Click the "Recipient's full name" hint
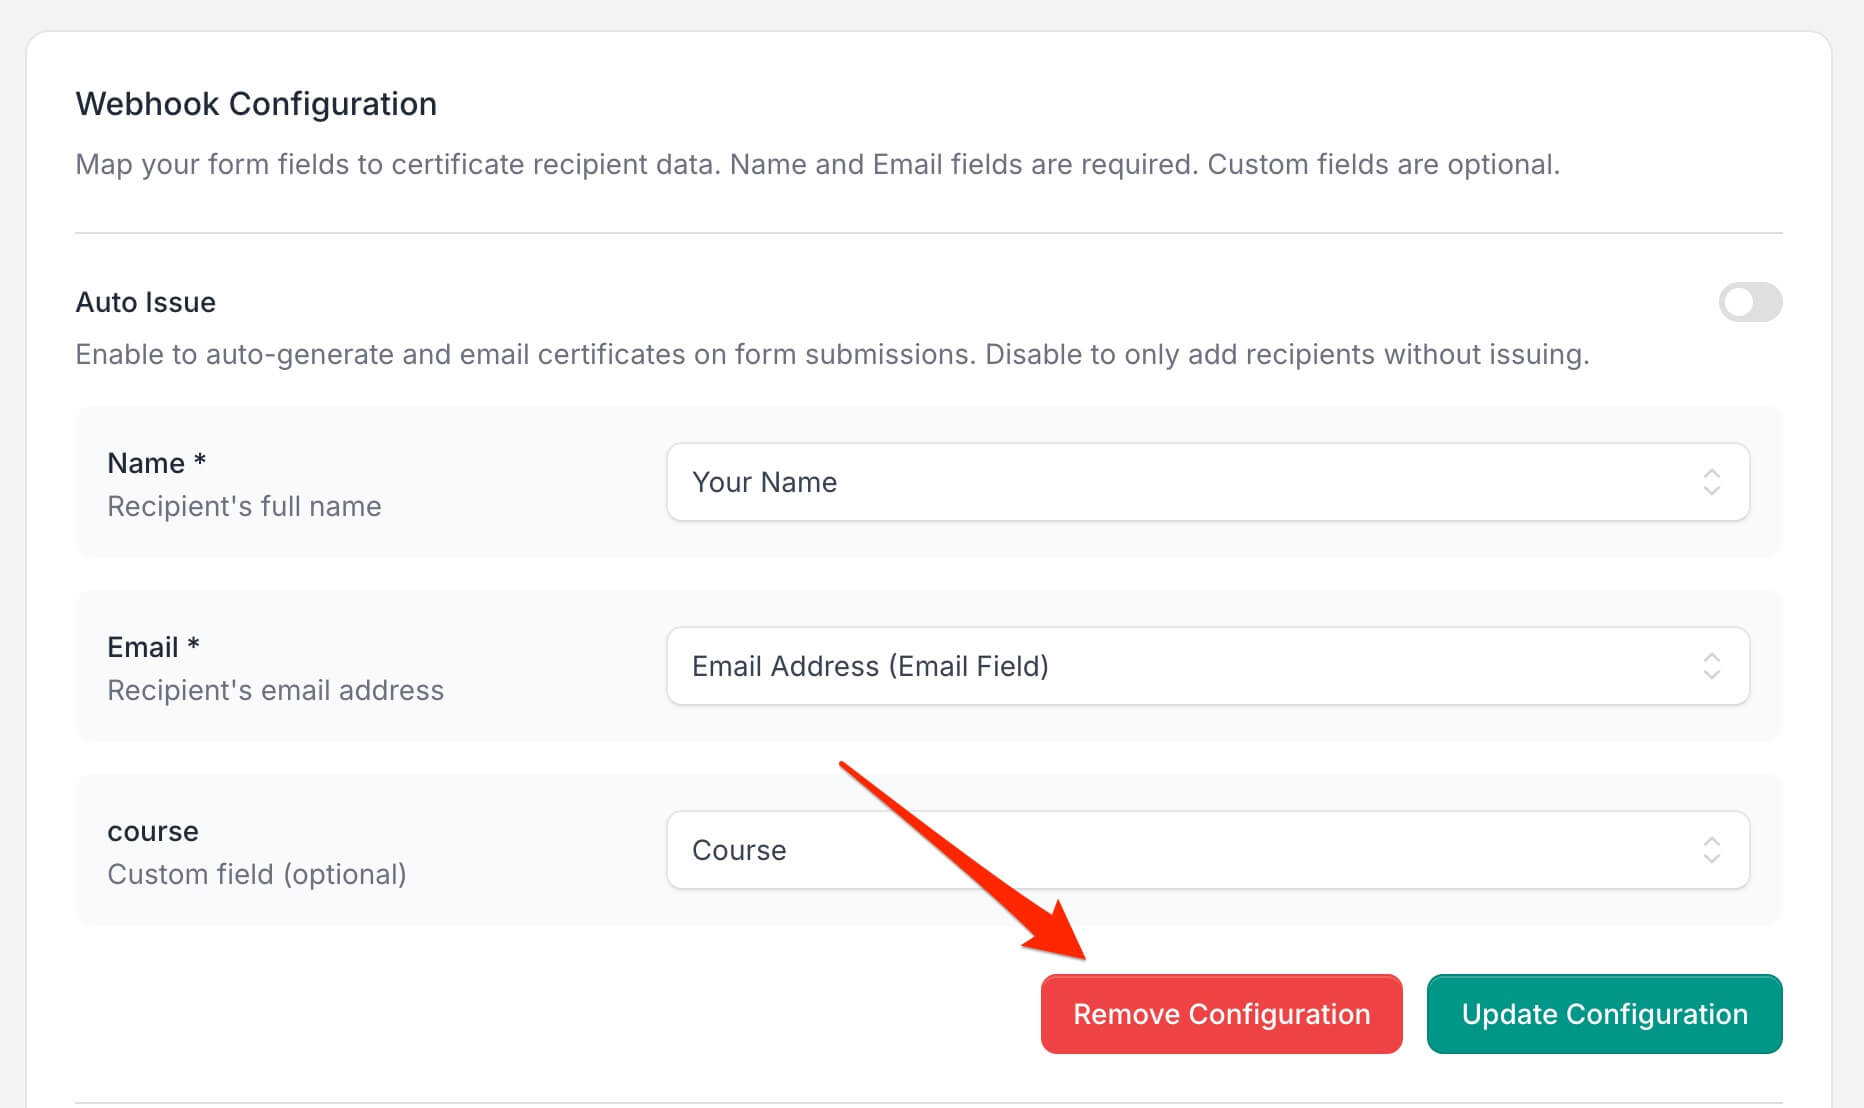Image resolution: width=1864 pixels, height=1108 pixels. (244, 506)
